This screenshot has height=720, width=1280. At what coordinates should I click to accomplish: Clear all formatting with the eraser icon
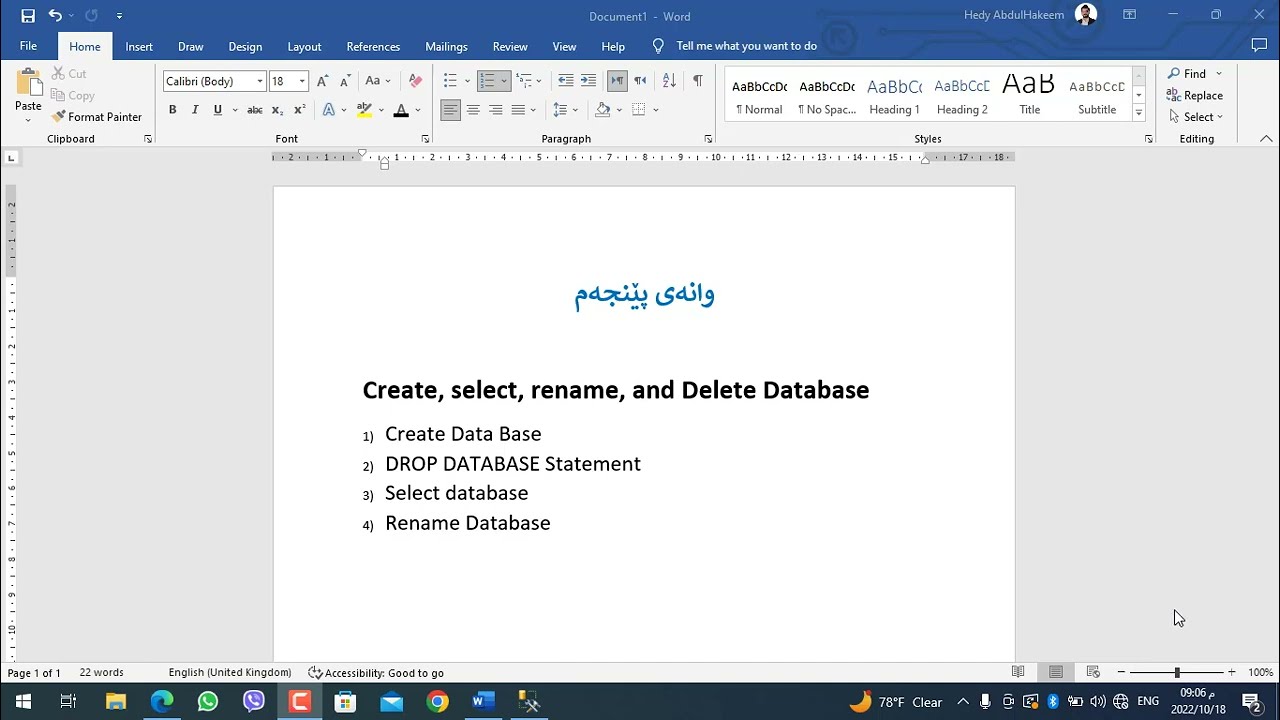[416, 81]
